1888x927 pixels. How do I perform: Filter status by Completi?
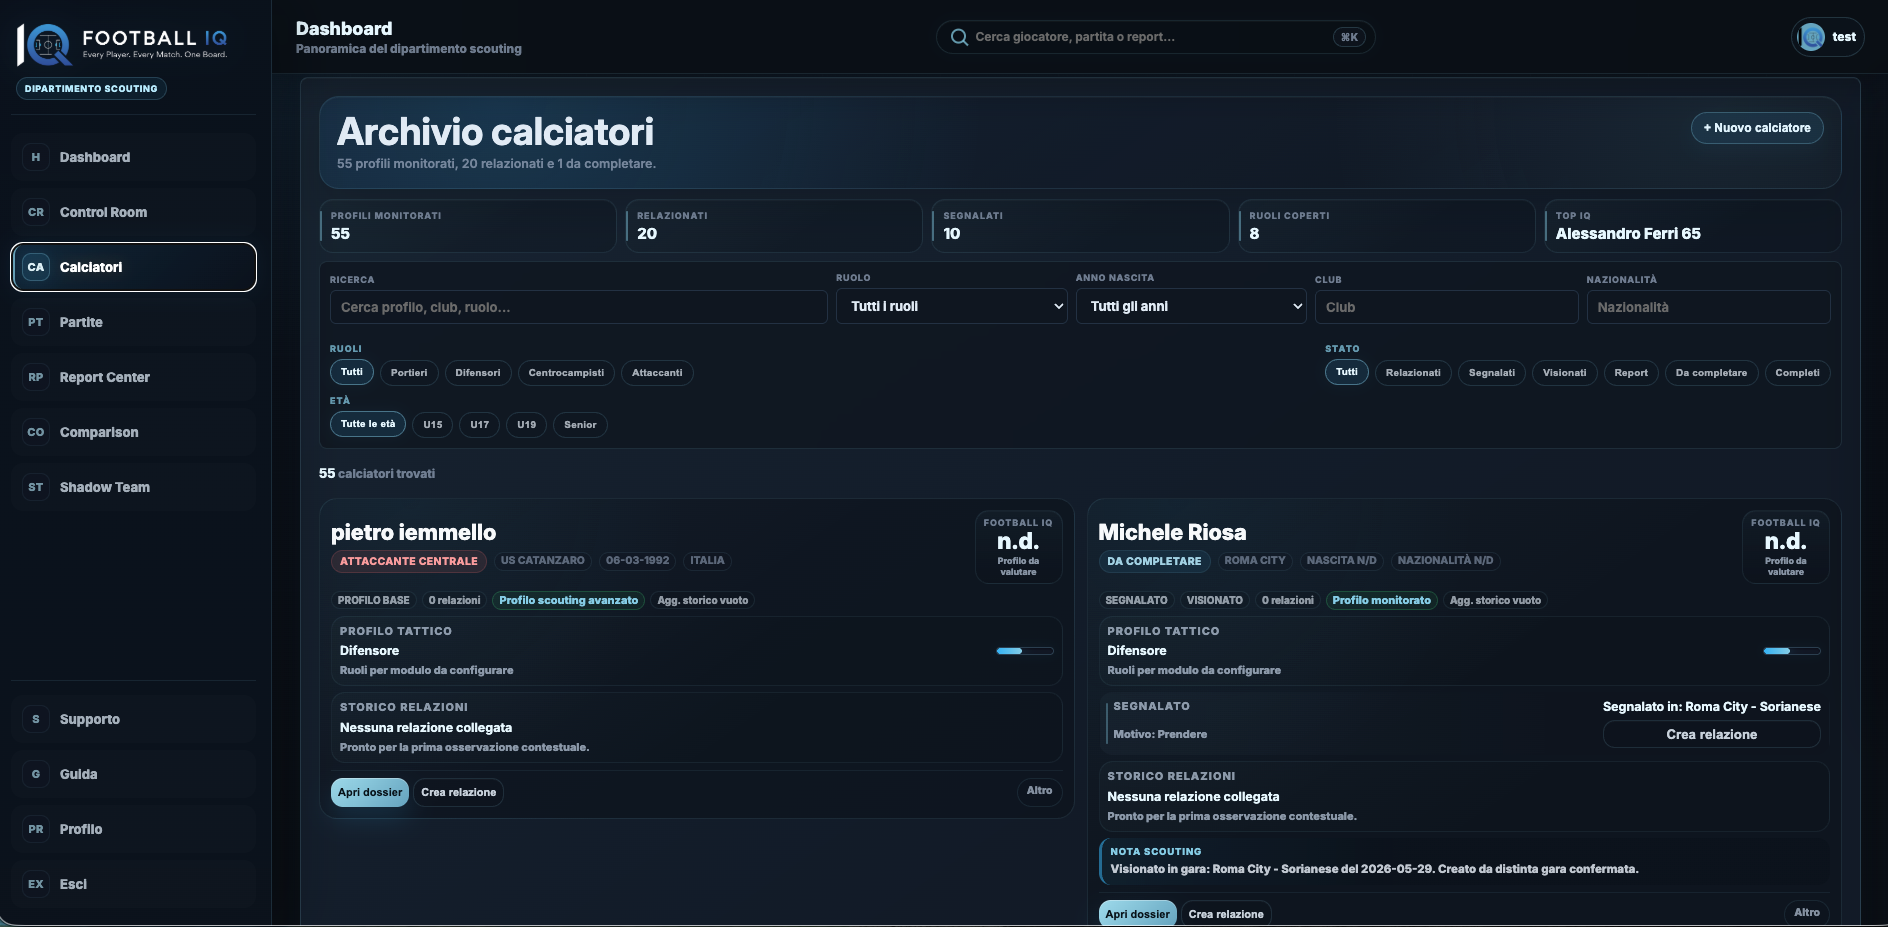coord(1797,373)
